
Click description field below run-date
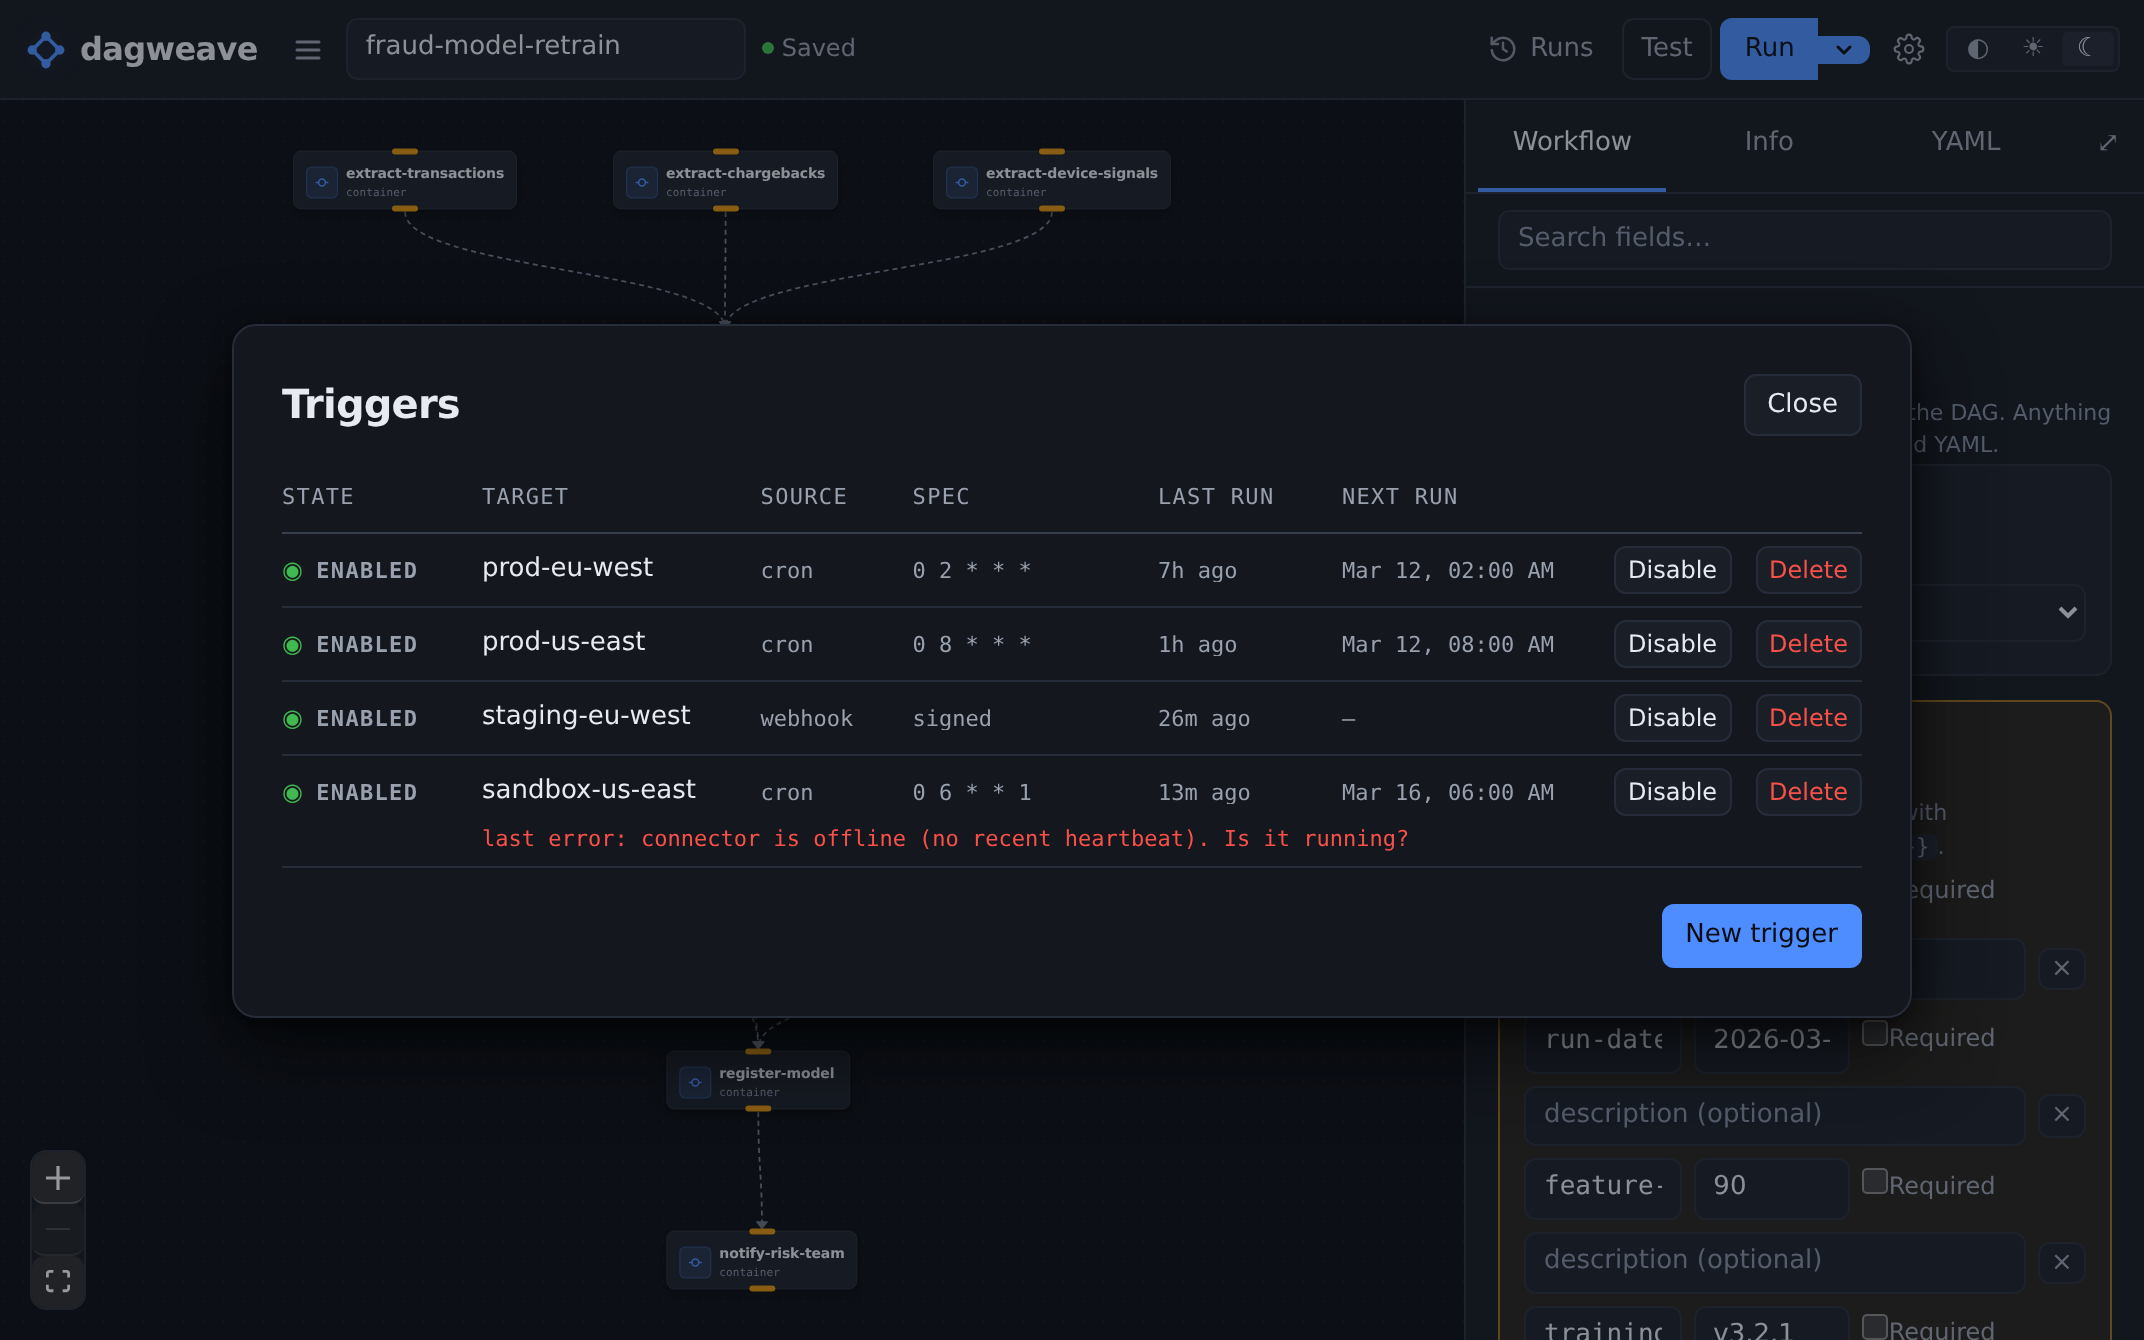1775,1114
